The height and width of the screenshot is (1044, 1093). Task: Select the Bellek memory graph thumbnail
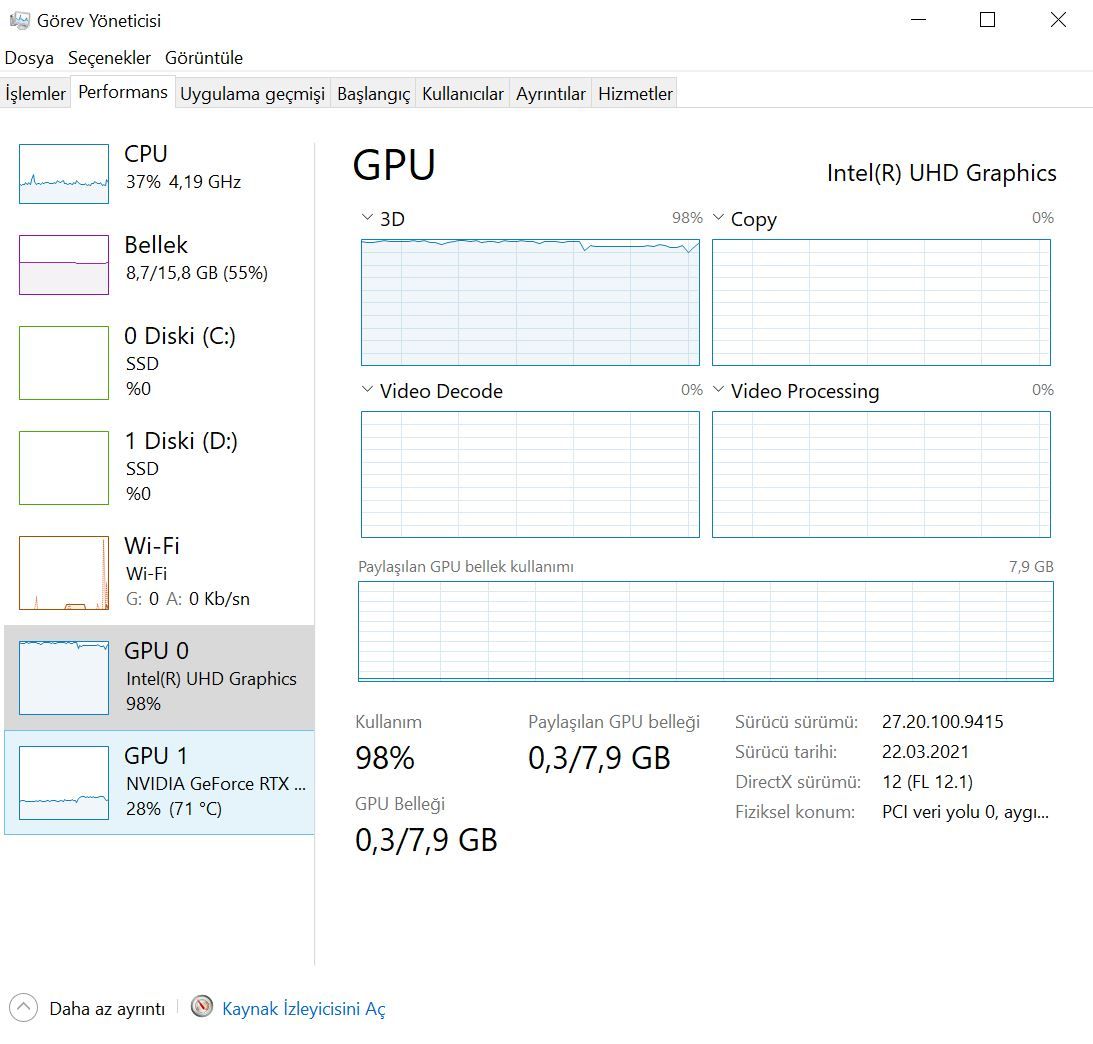click(64, 265)
